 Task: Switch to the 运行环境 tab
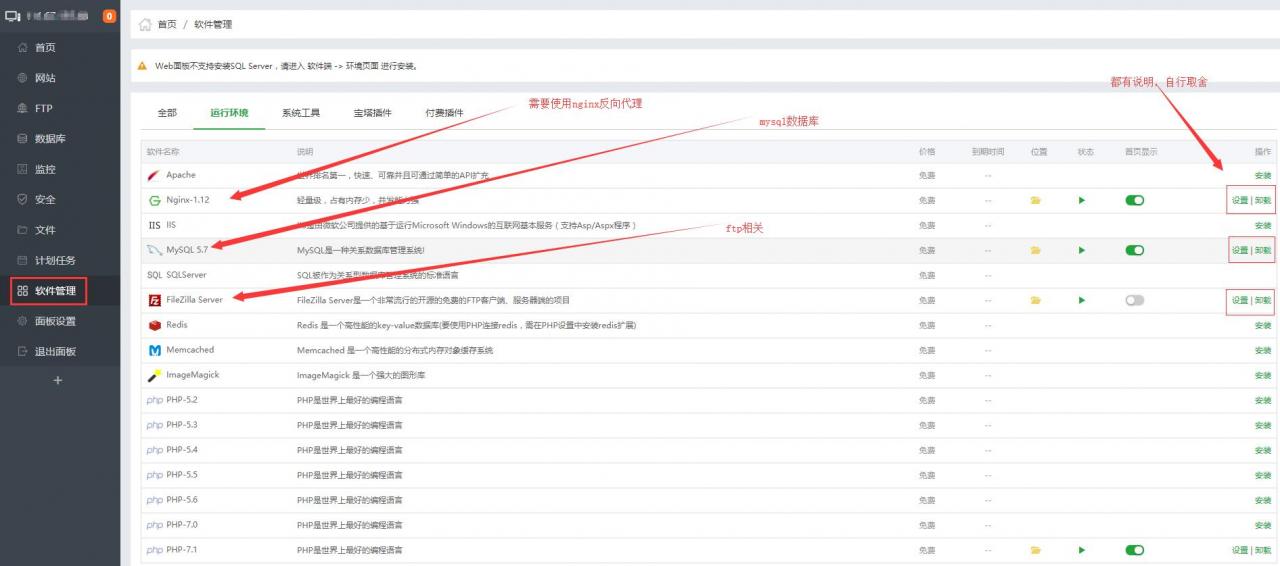click(229, 113)
